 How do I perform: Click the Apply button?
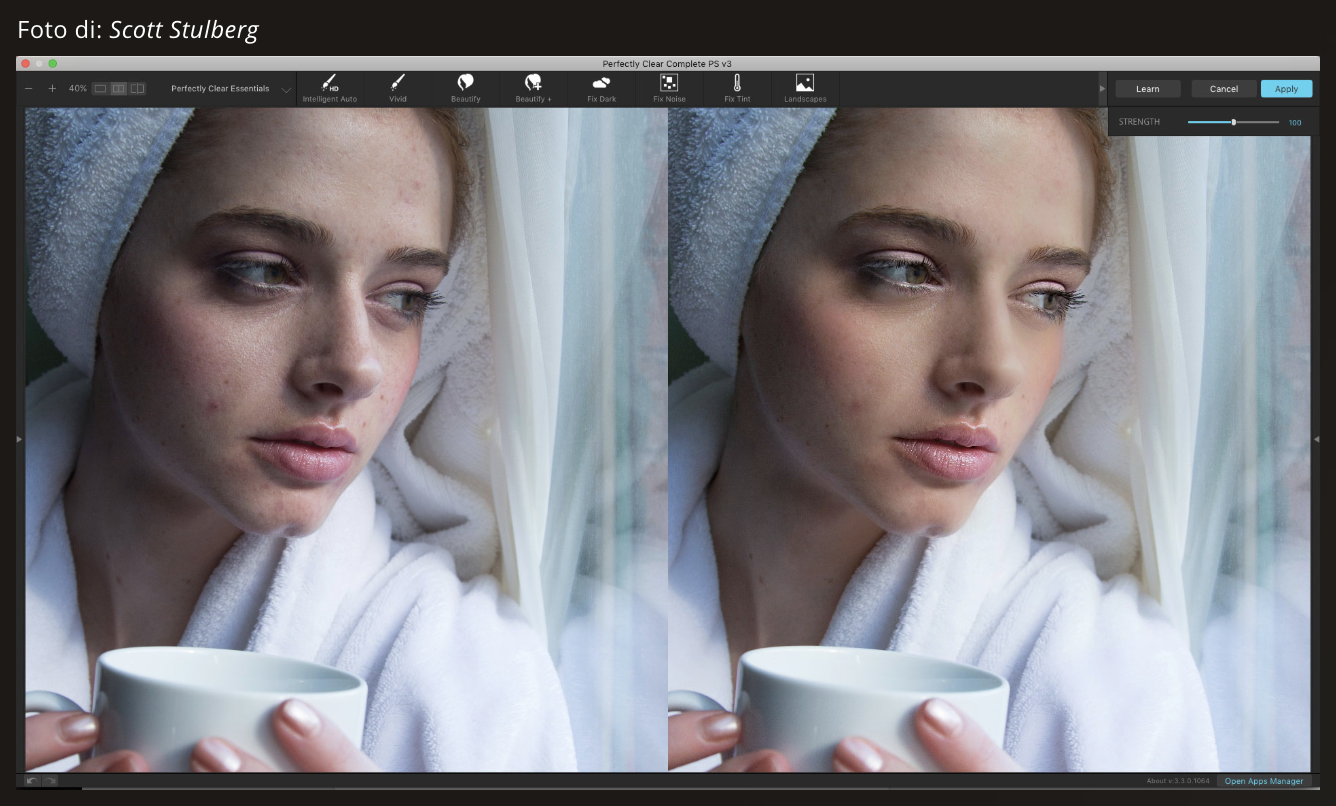[1286, 89]
